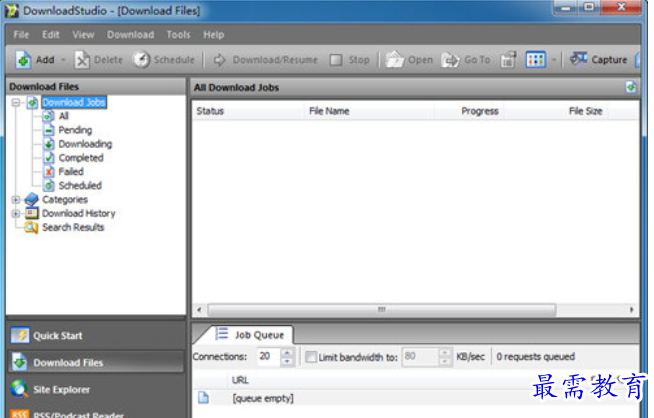
Task: Click the Delete toolbar button
Action: (x=99, y=60)
